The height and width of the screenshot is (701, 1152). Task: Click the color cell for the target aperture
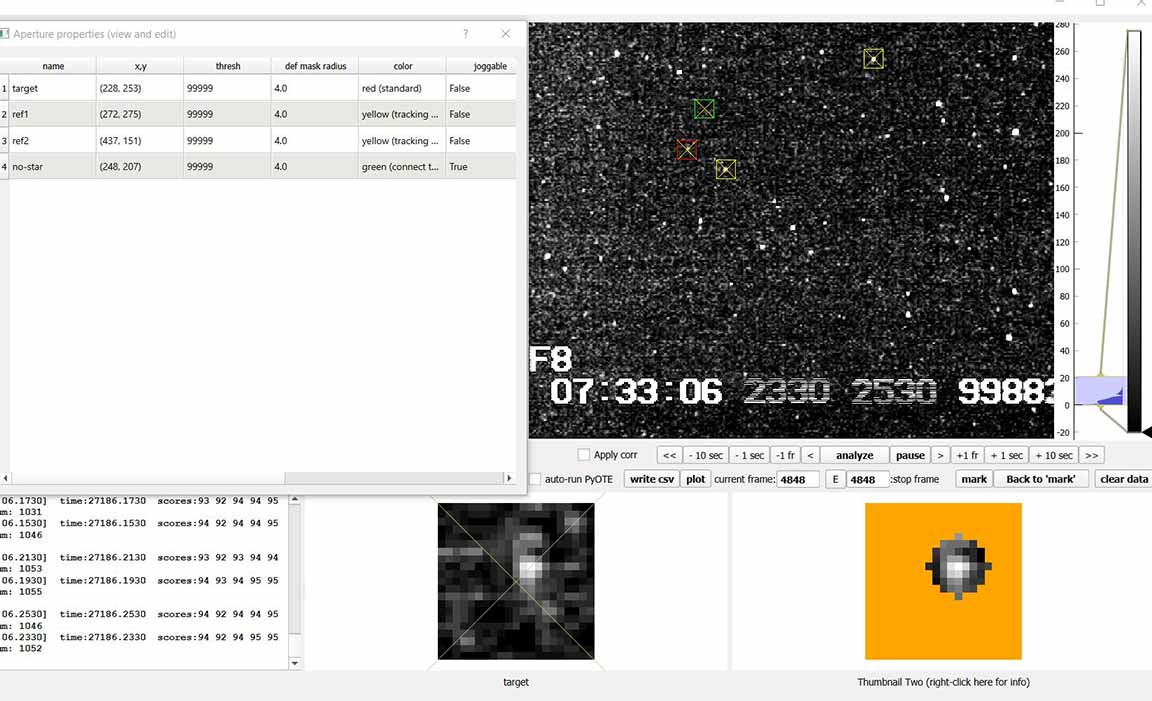[401, 89]
